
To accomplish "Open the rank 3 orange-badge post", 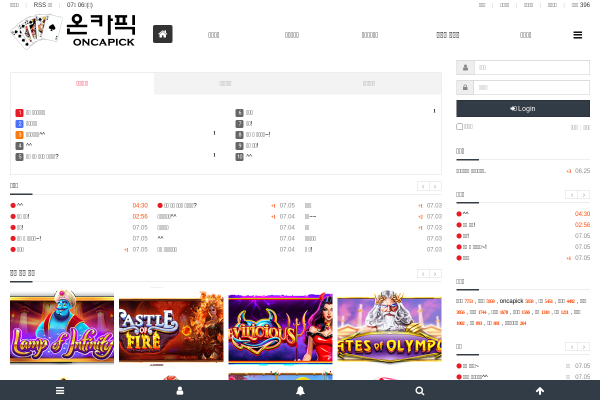I will click(35, 134).
